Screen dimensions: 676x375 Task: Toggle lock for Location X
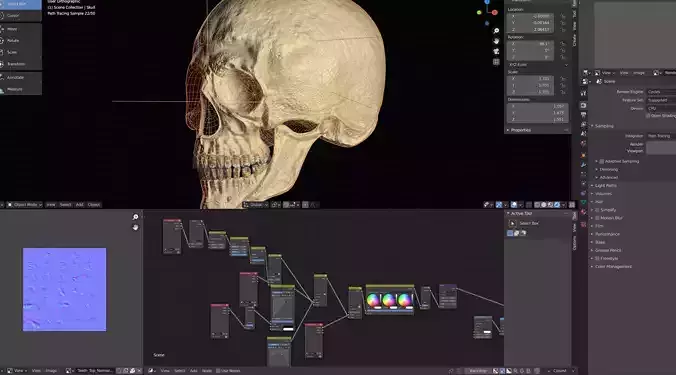coord(563,16)
